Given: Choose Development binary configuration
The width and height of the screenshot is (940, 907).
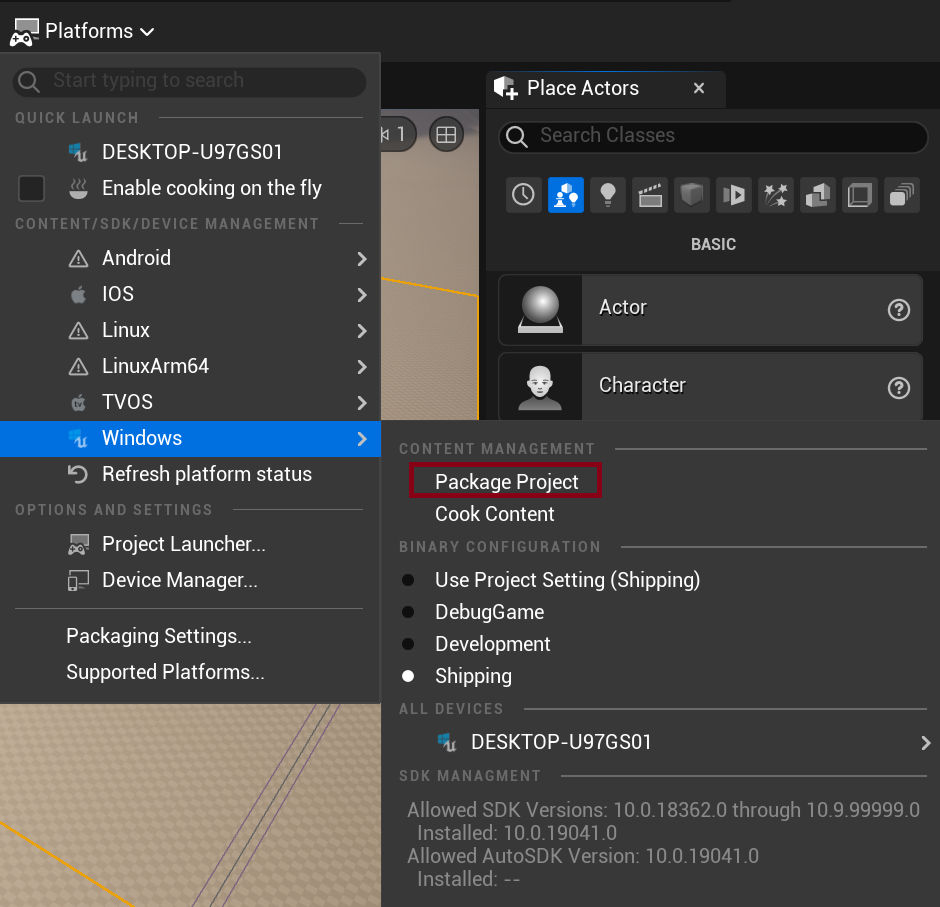Looking at the screenshot, I should point(492,644).
